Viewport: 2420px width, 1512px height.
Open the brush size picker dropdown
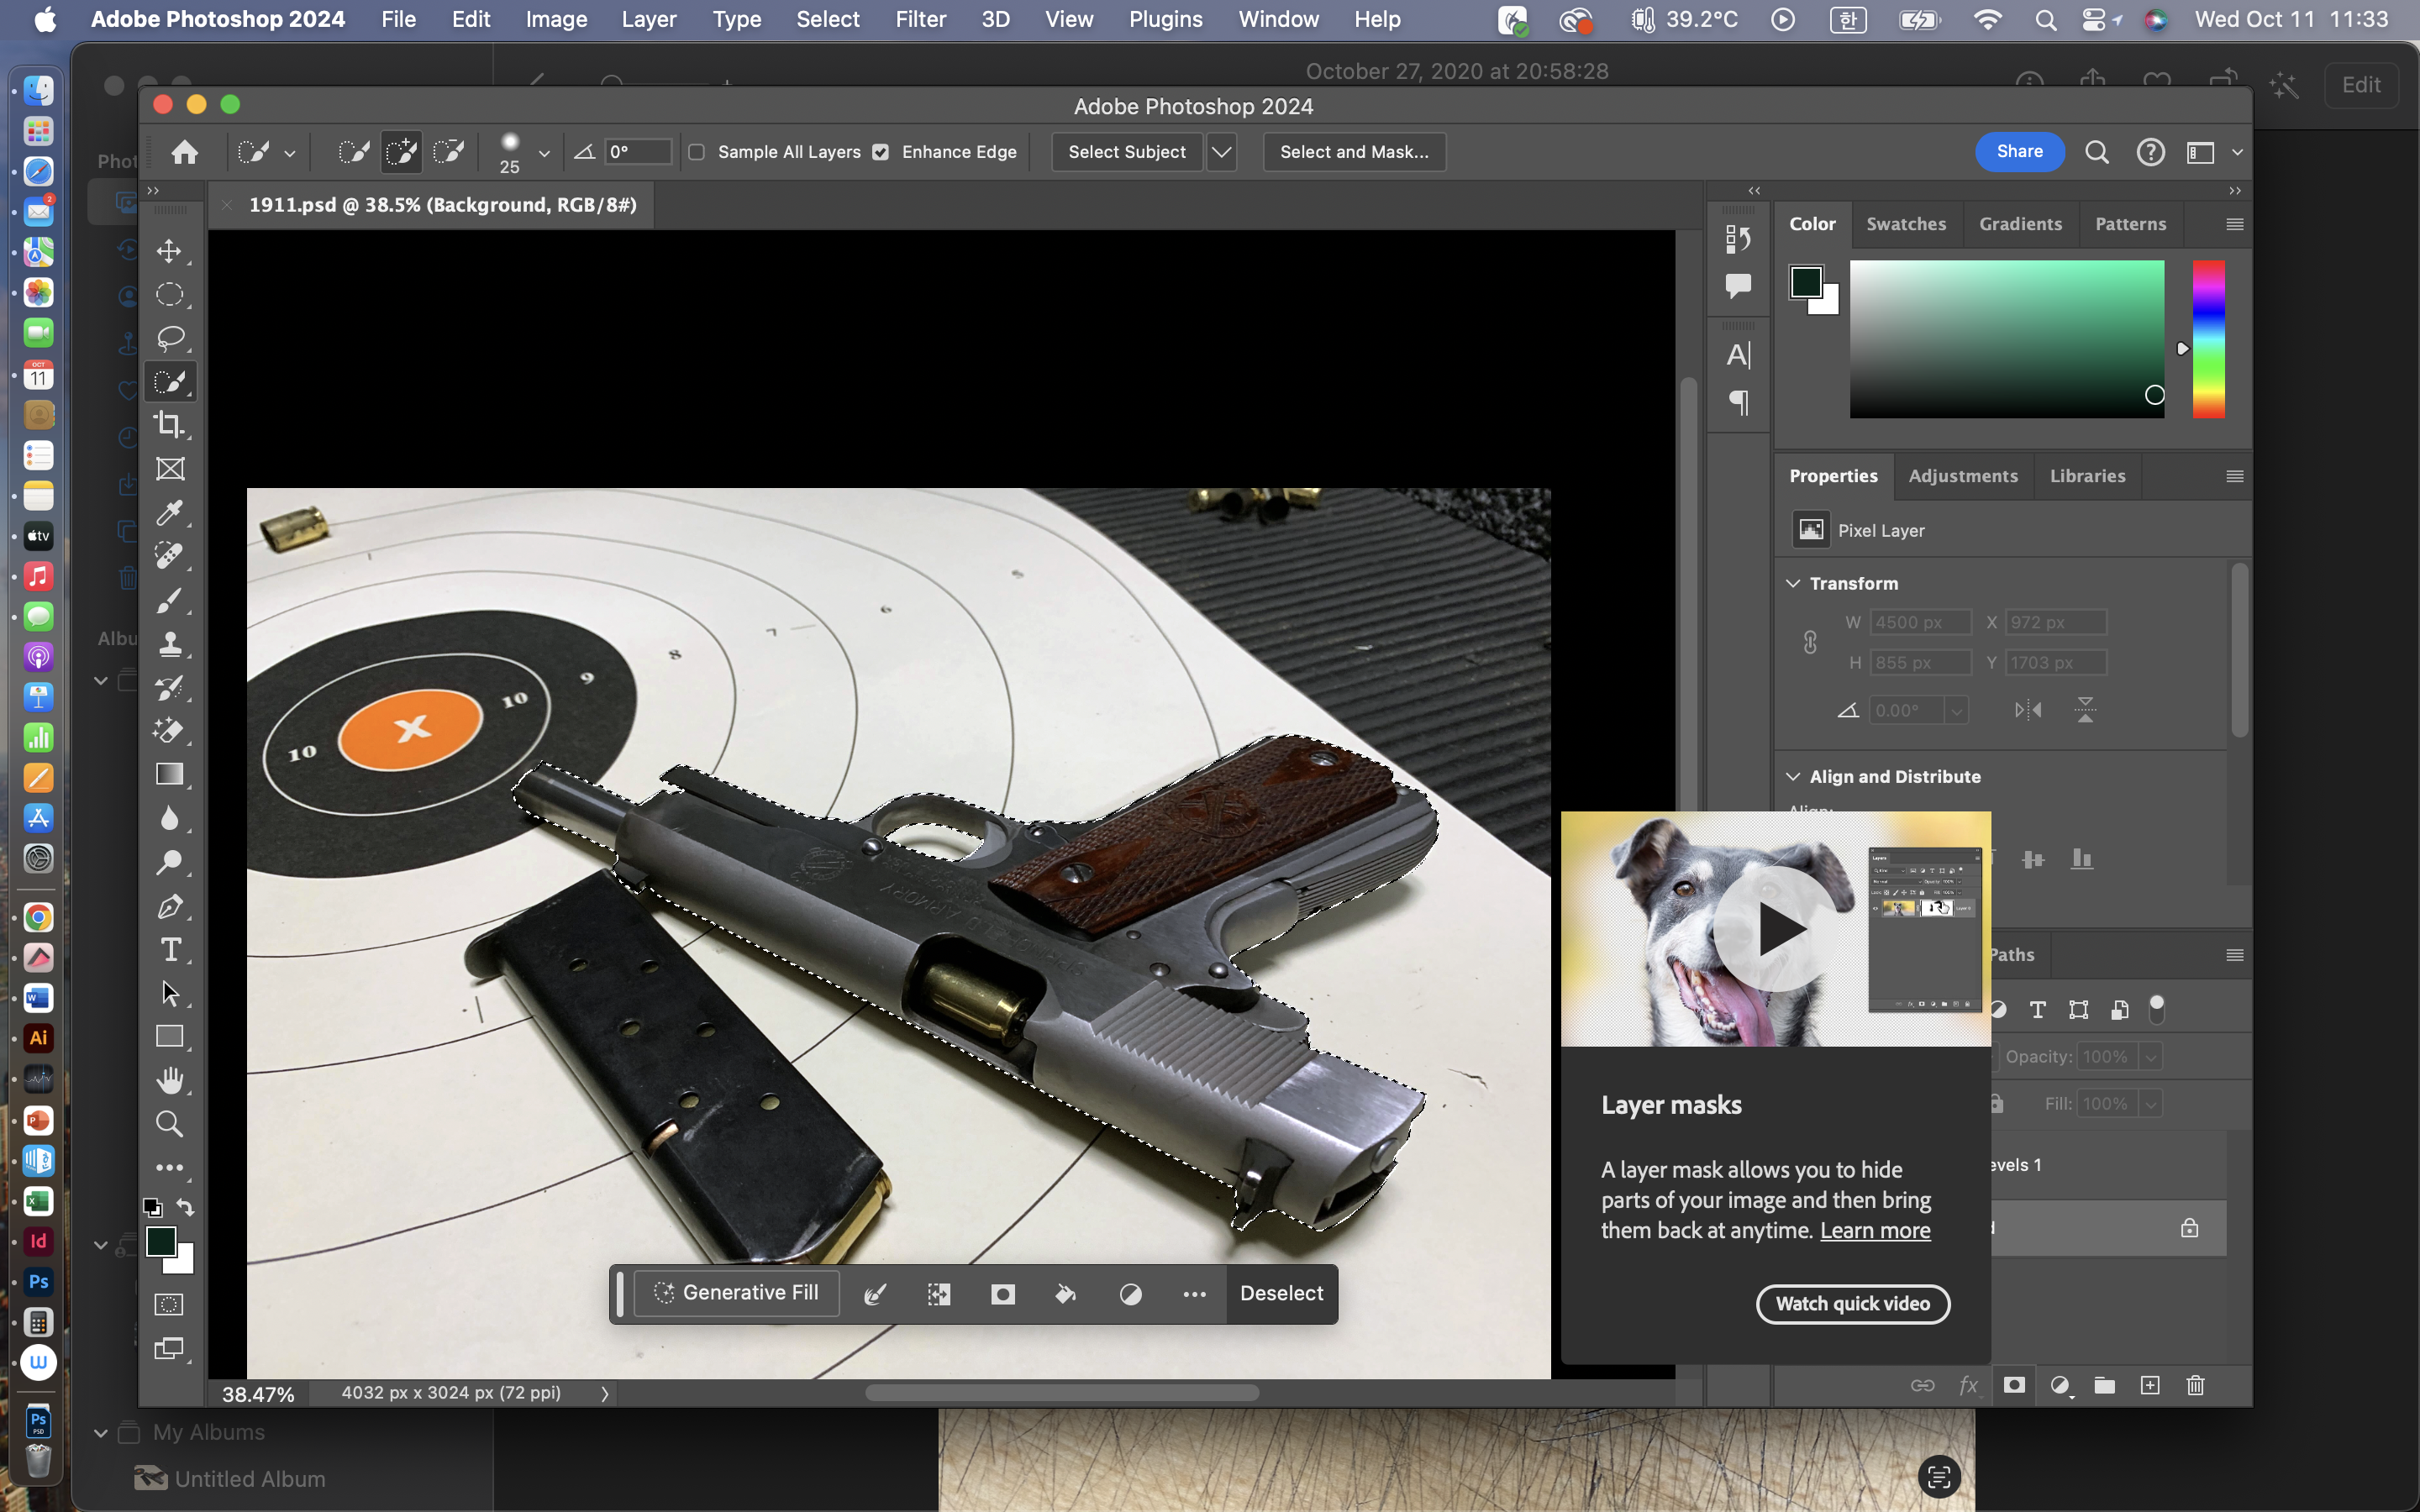(544, 153)
